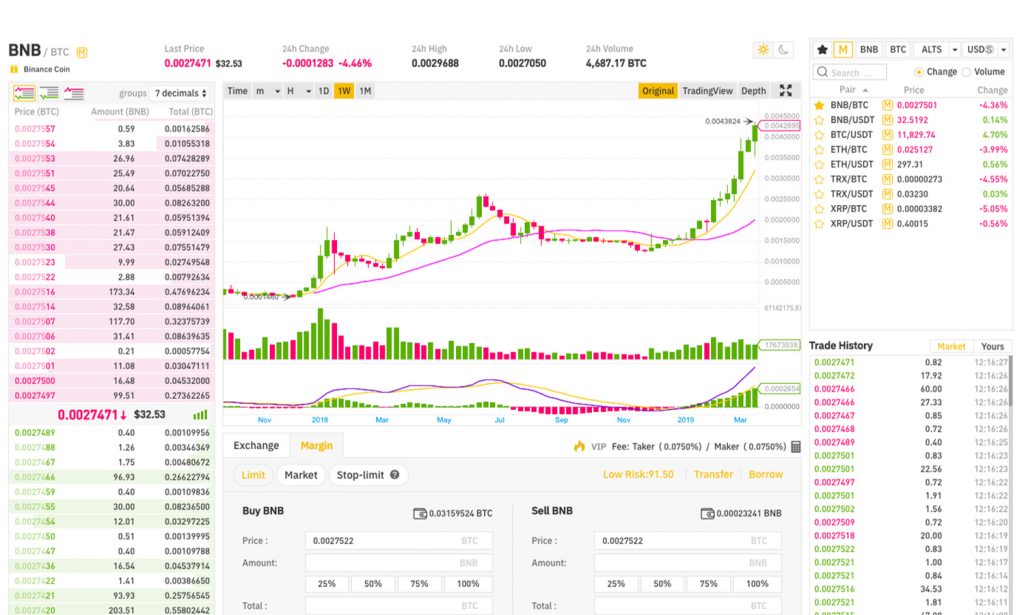
Task: Favorite the ETH/USDT pair star
Action: pos(819,165)
